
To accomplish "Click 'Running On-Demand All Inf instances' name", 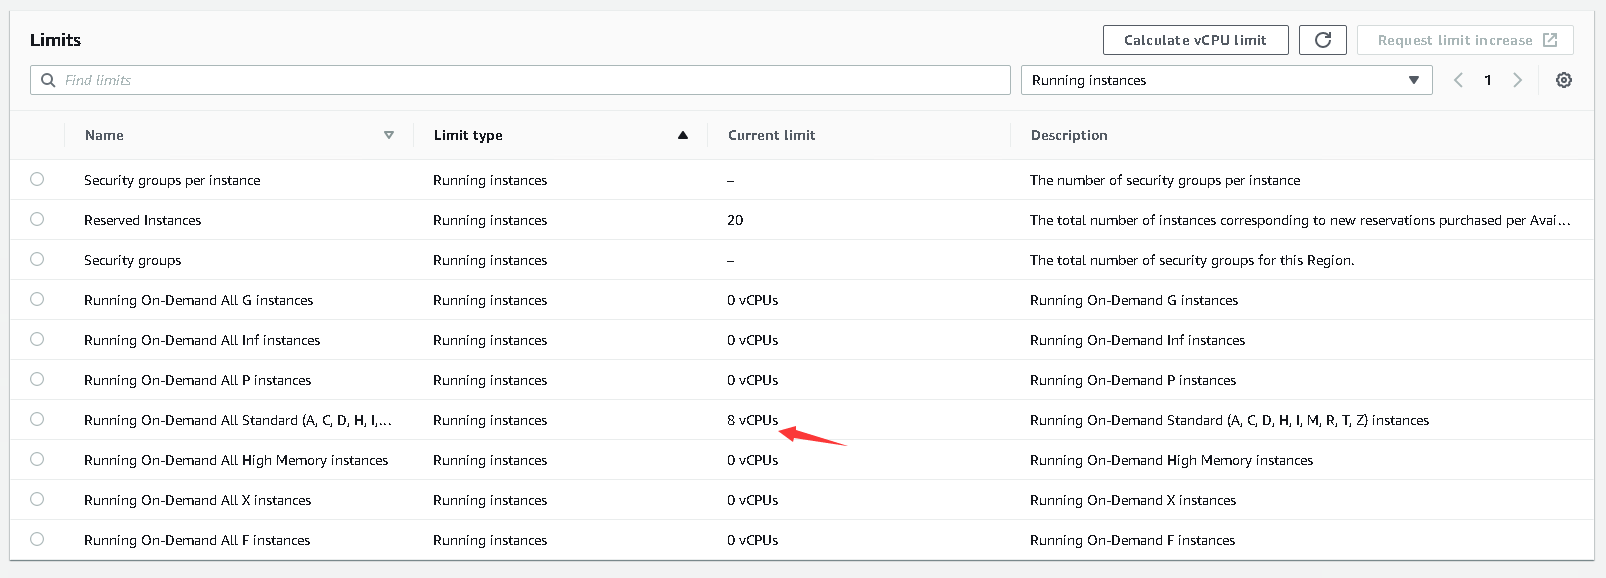I will 202,340.
